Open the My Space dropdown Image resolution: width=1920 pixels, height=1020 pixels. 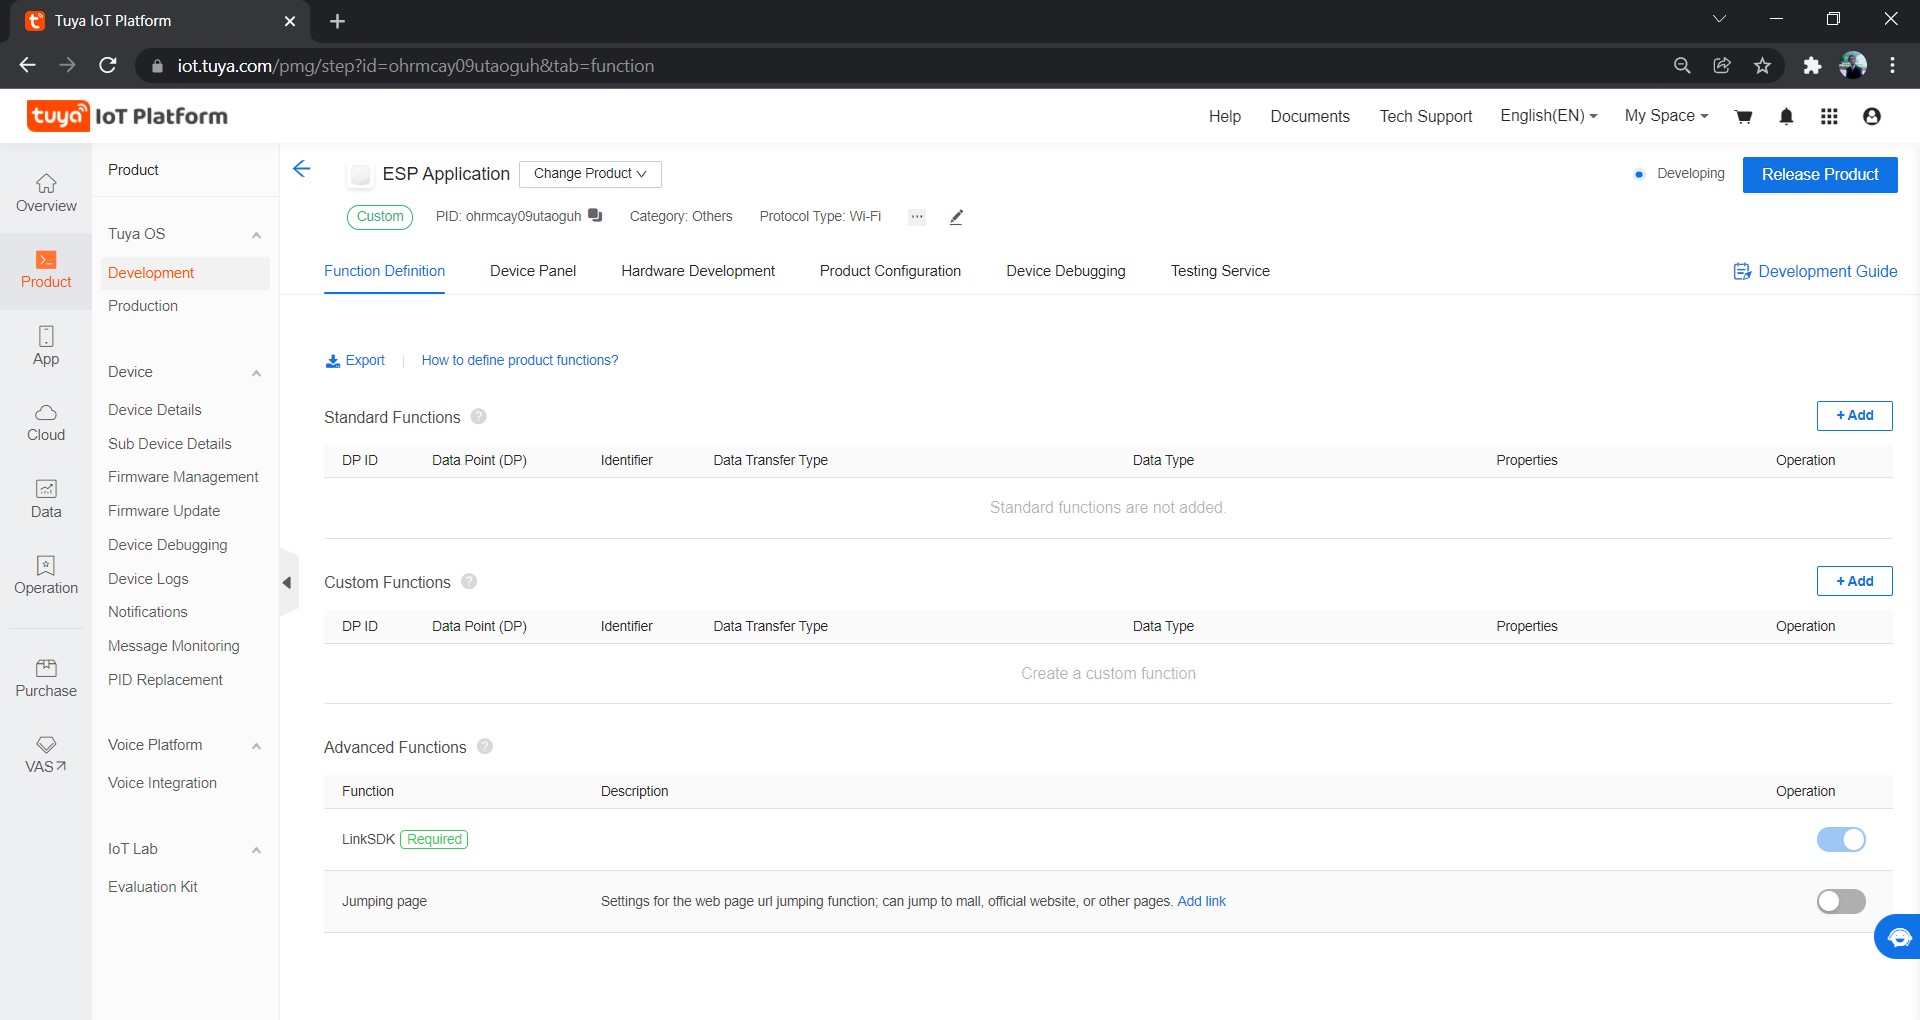pos(1666,116)
